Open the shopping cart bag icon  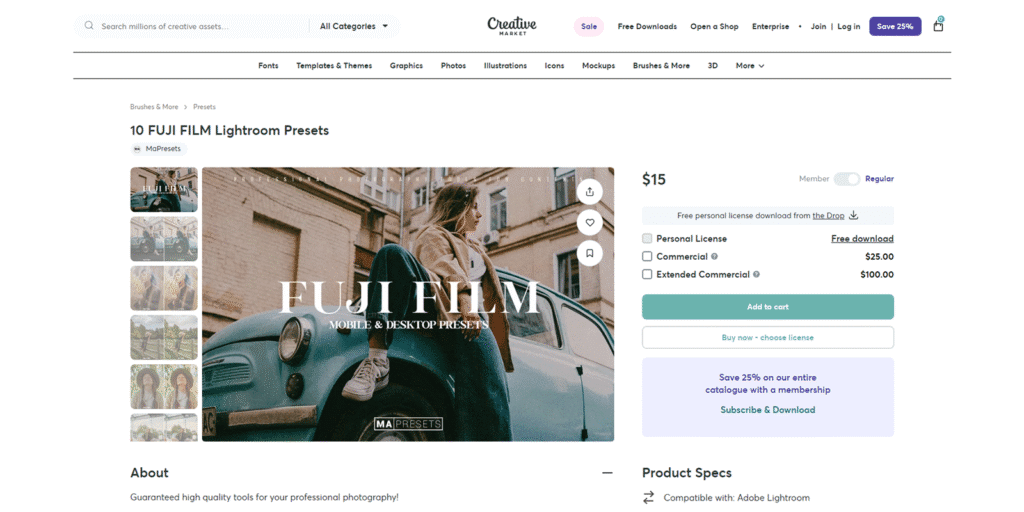point(938,26)
